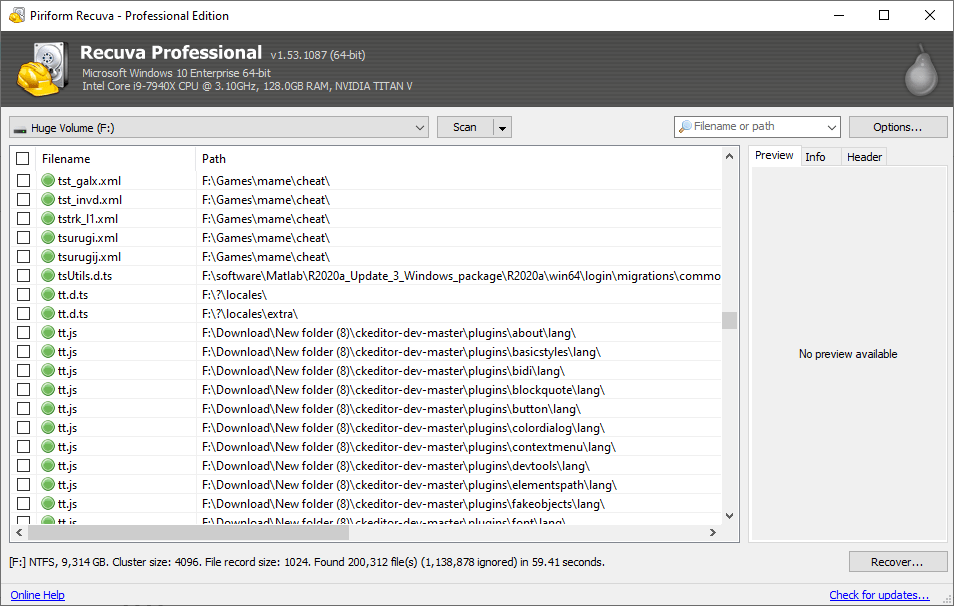Screen dimensions: 954x606
Task: Start a scan with the Scan button
Action: tap(465, 127)
